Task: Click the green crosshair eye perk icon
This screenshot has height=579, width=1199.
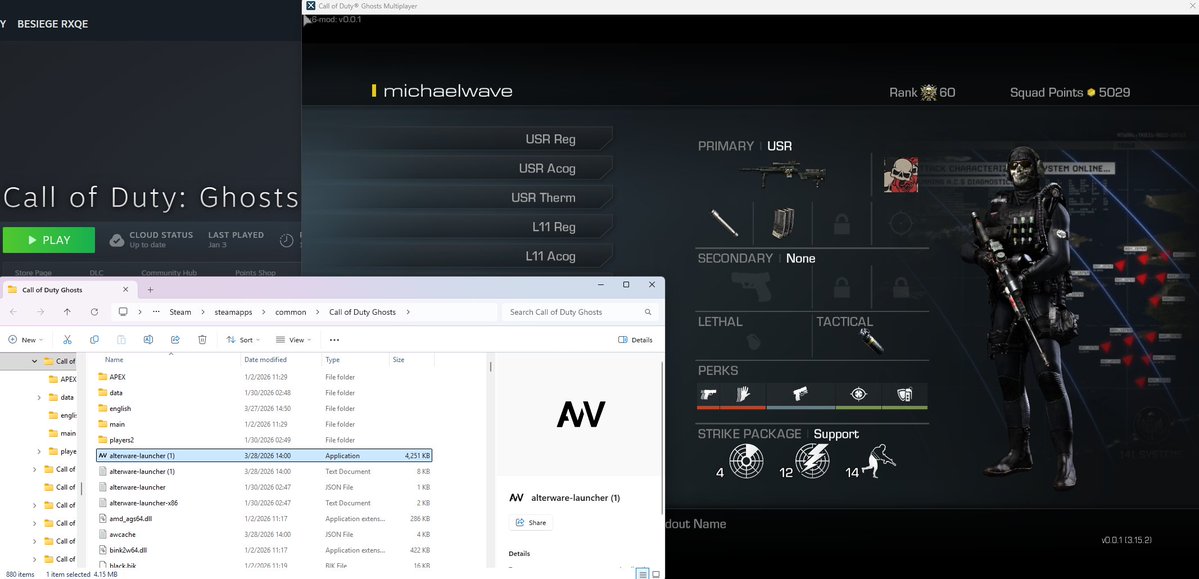Action: click(859, 394)
